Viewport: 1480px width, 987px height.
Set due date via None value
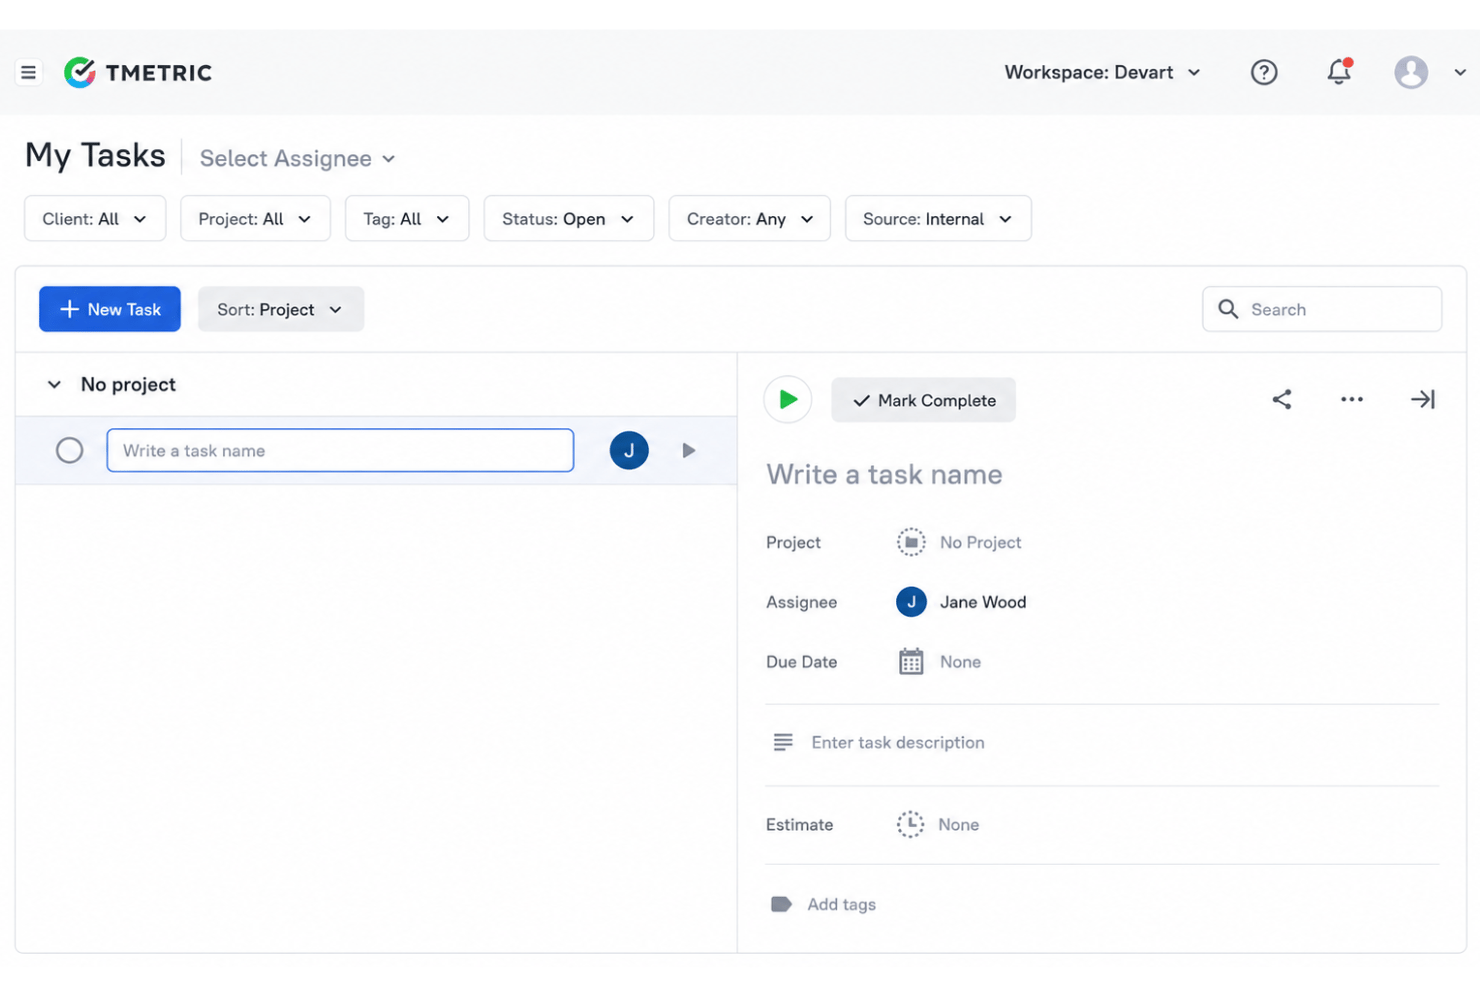(x=960, y=662)
